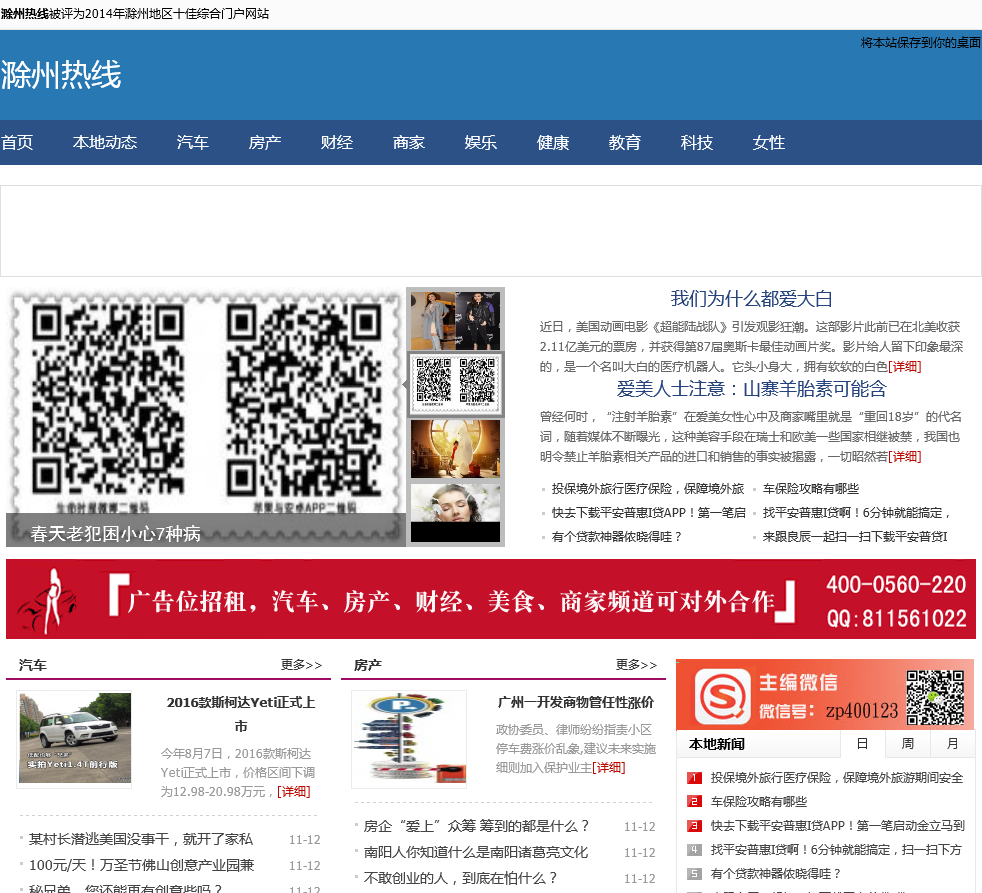Image resolution: width=982 pixels, height=893 pixels.
Task: Click the large QR code slideshow image
Action: click(x=205, y=416)
